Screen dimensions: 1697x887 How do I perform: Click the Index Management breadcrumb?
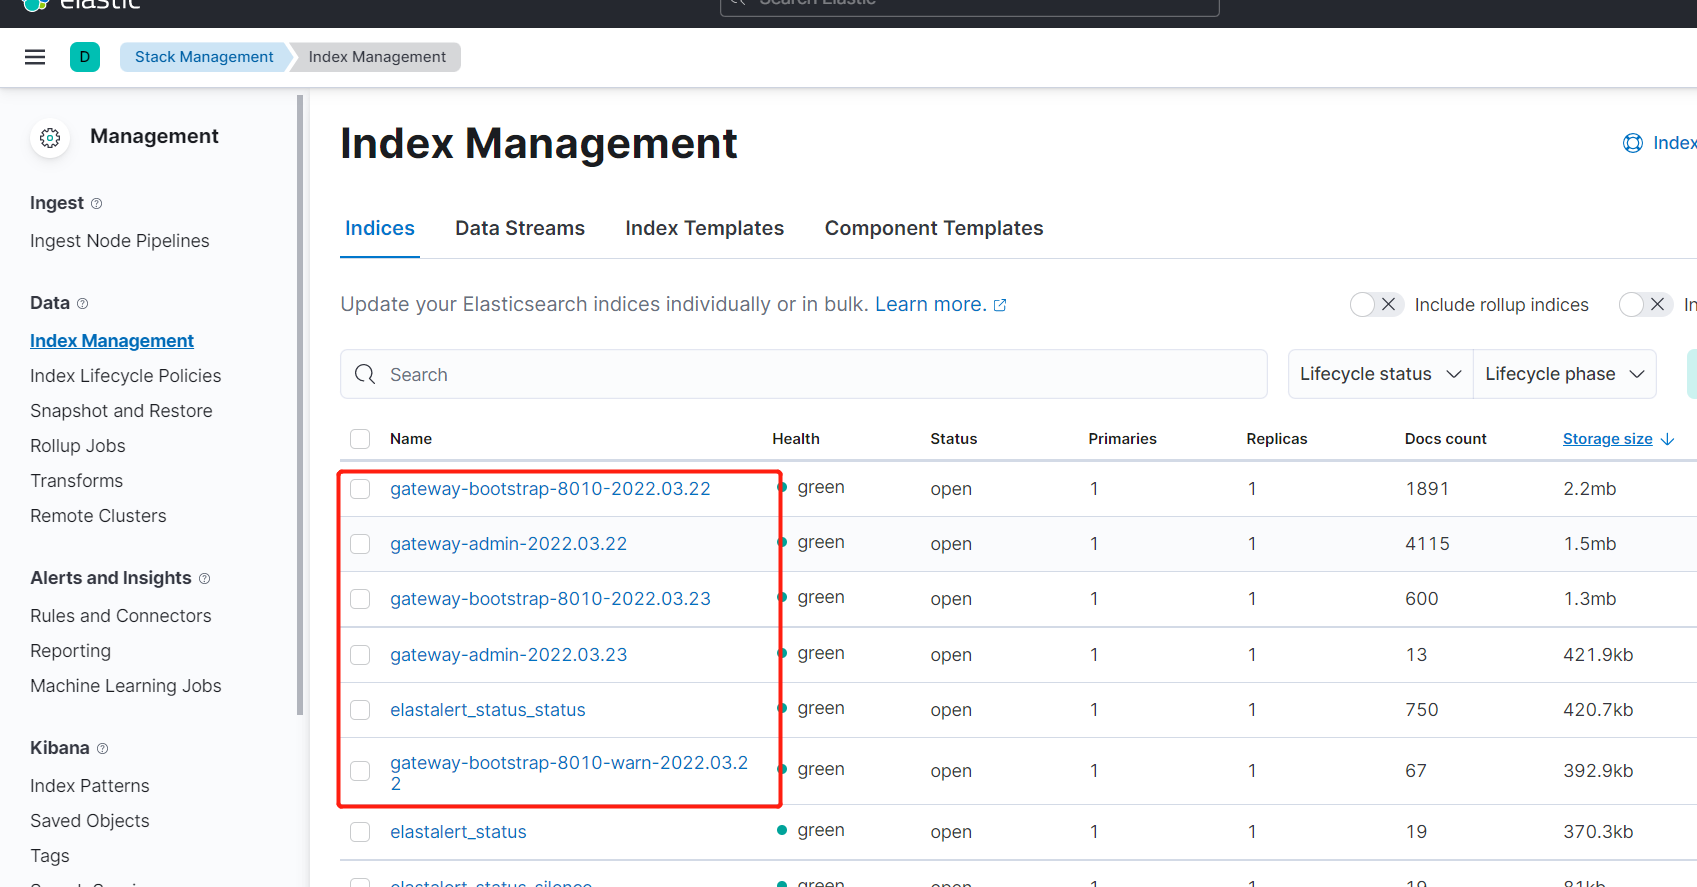377,57
